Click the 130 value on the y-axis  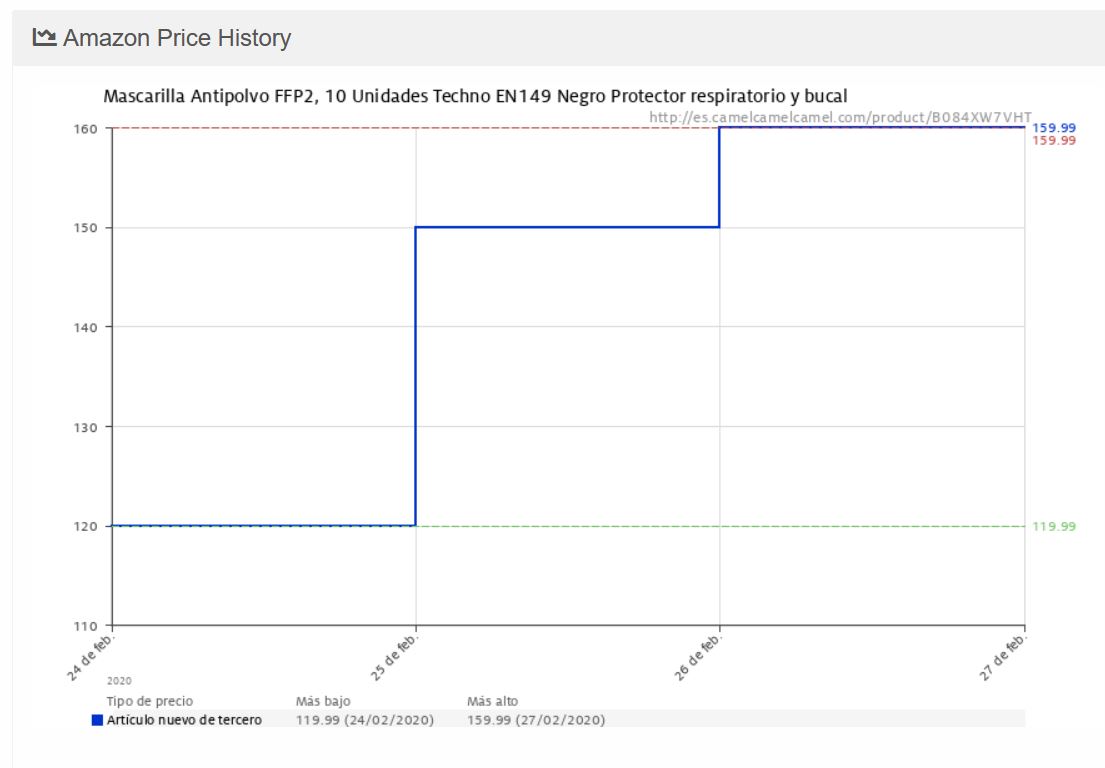point(85,428)
